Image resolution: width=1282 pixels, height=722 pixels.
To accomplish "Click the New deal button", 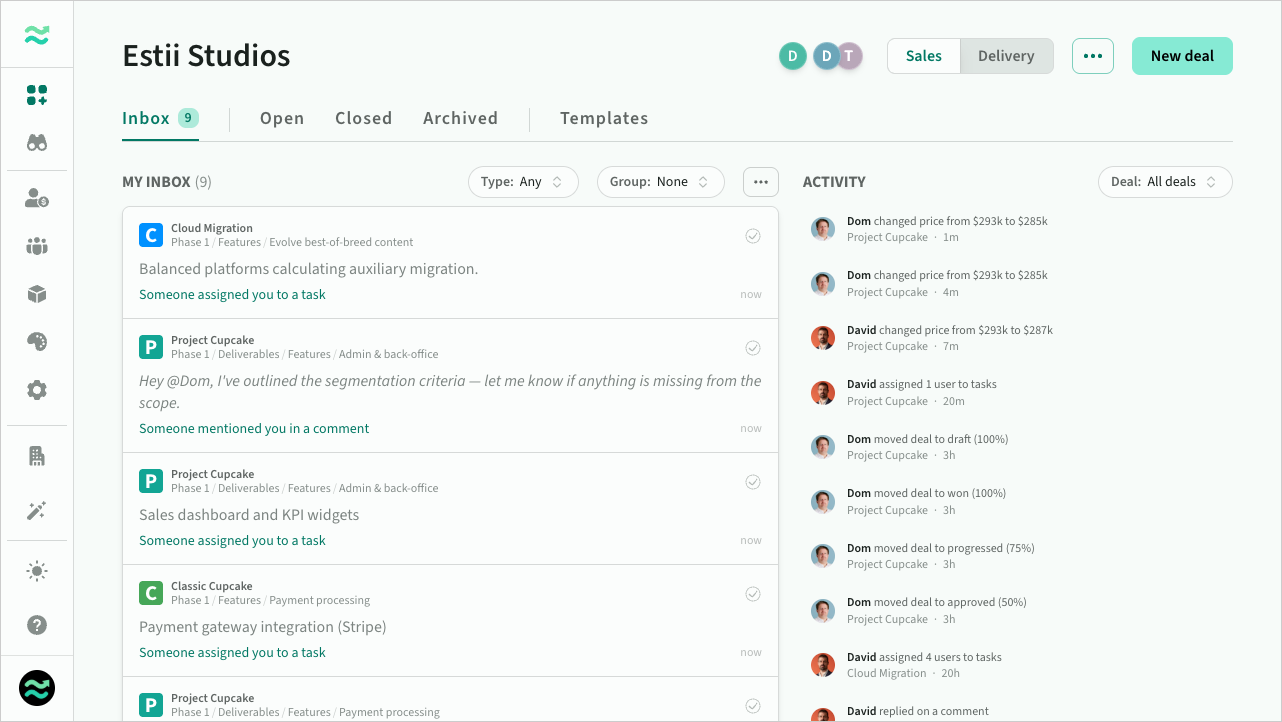I will click(1182, 56).
